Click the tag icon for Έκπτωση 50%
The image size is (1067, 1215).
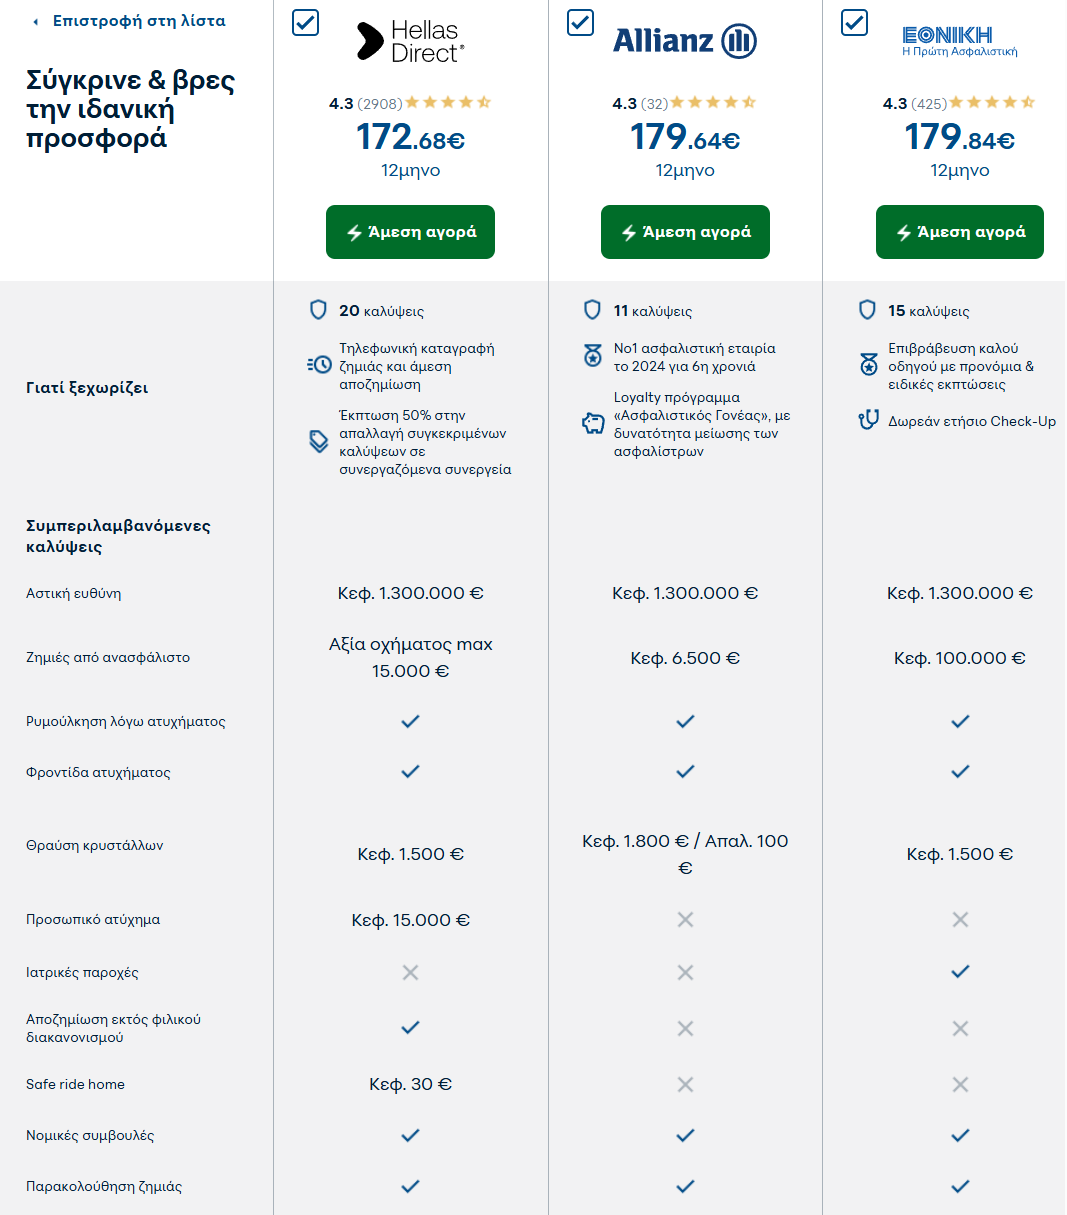point(319,441)
